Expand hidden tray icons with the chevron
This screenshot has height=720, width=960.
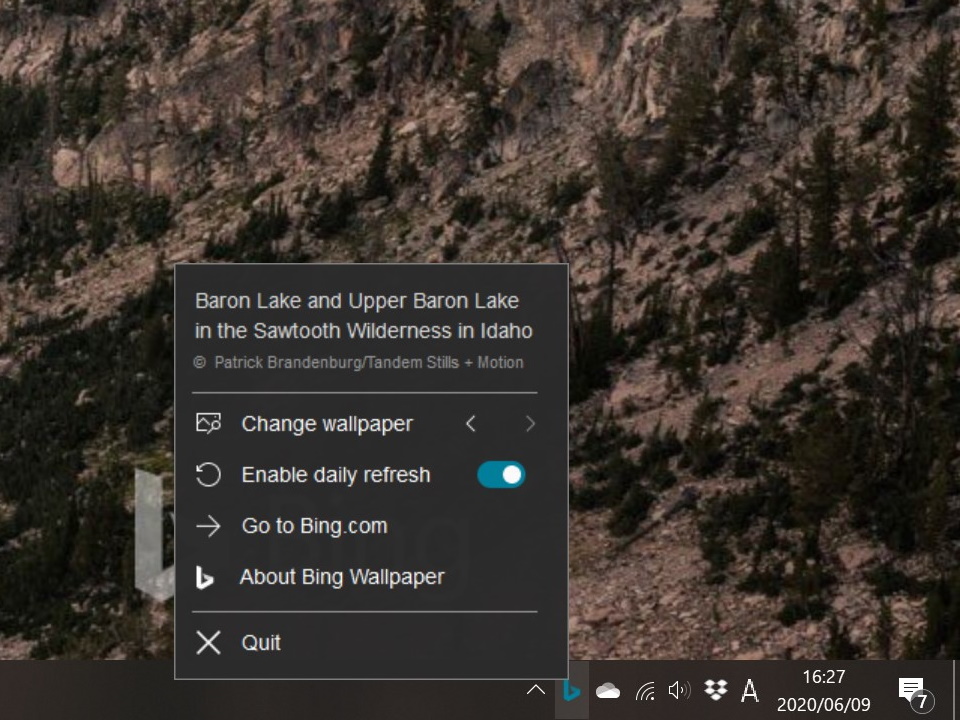tap(536, 690)
